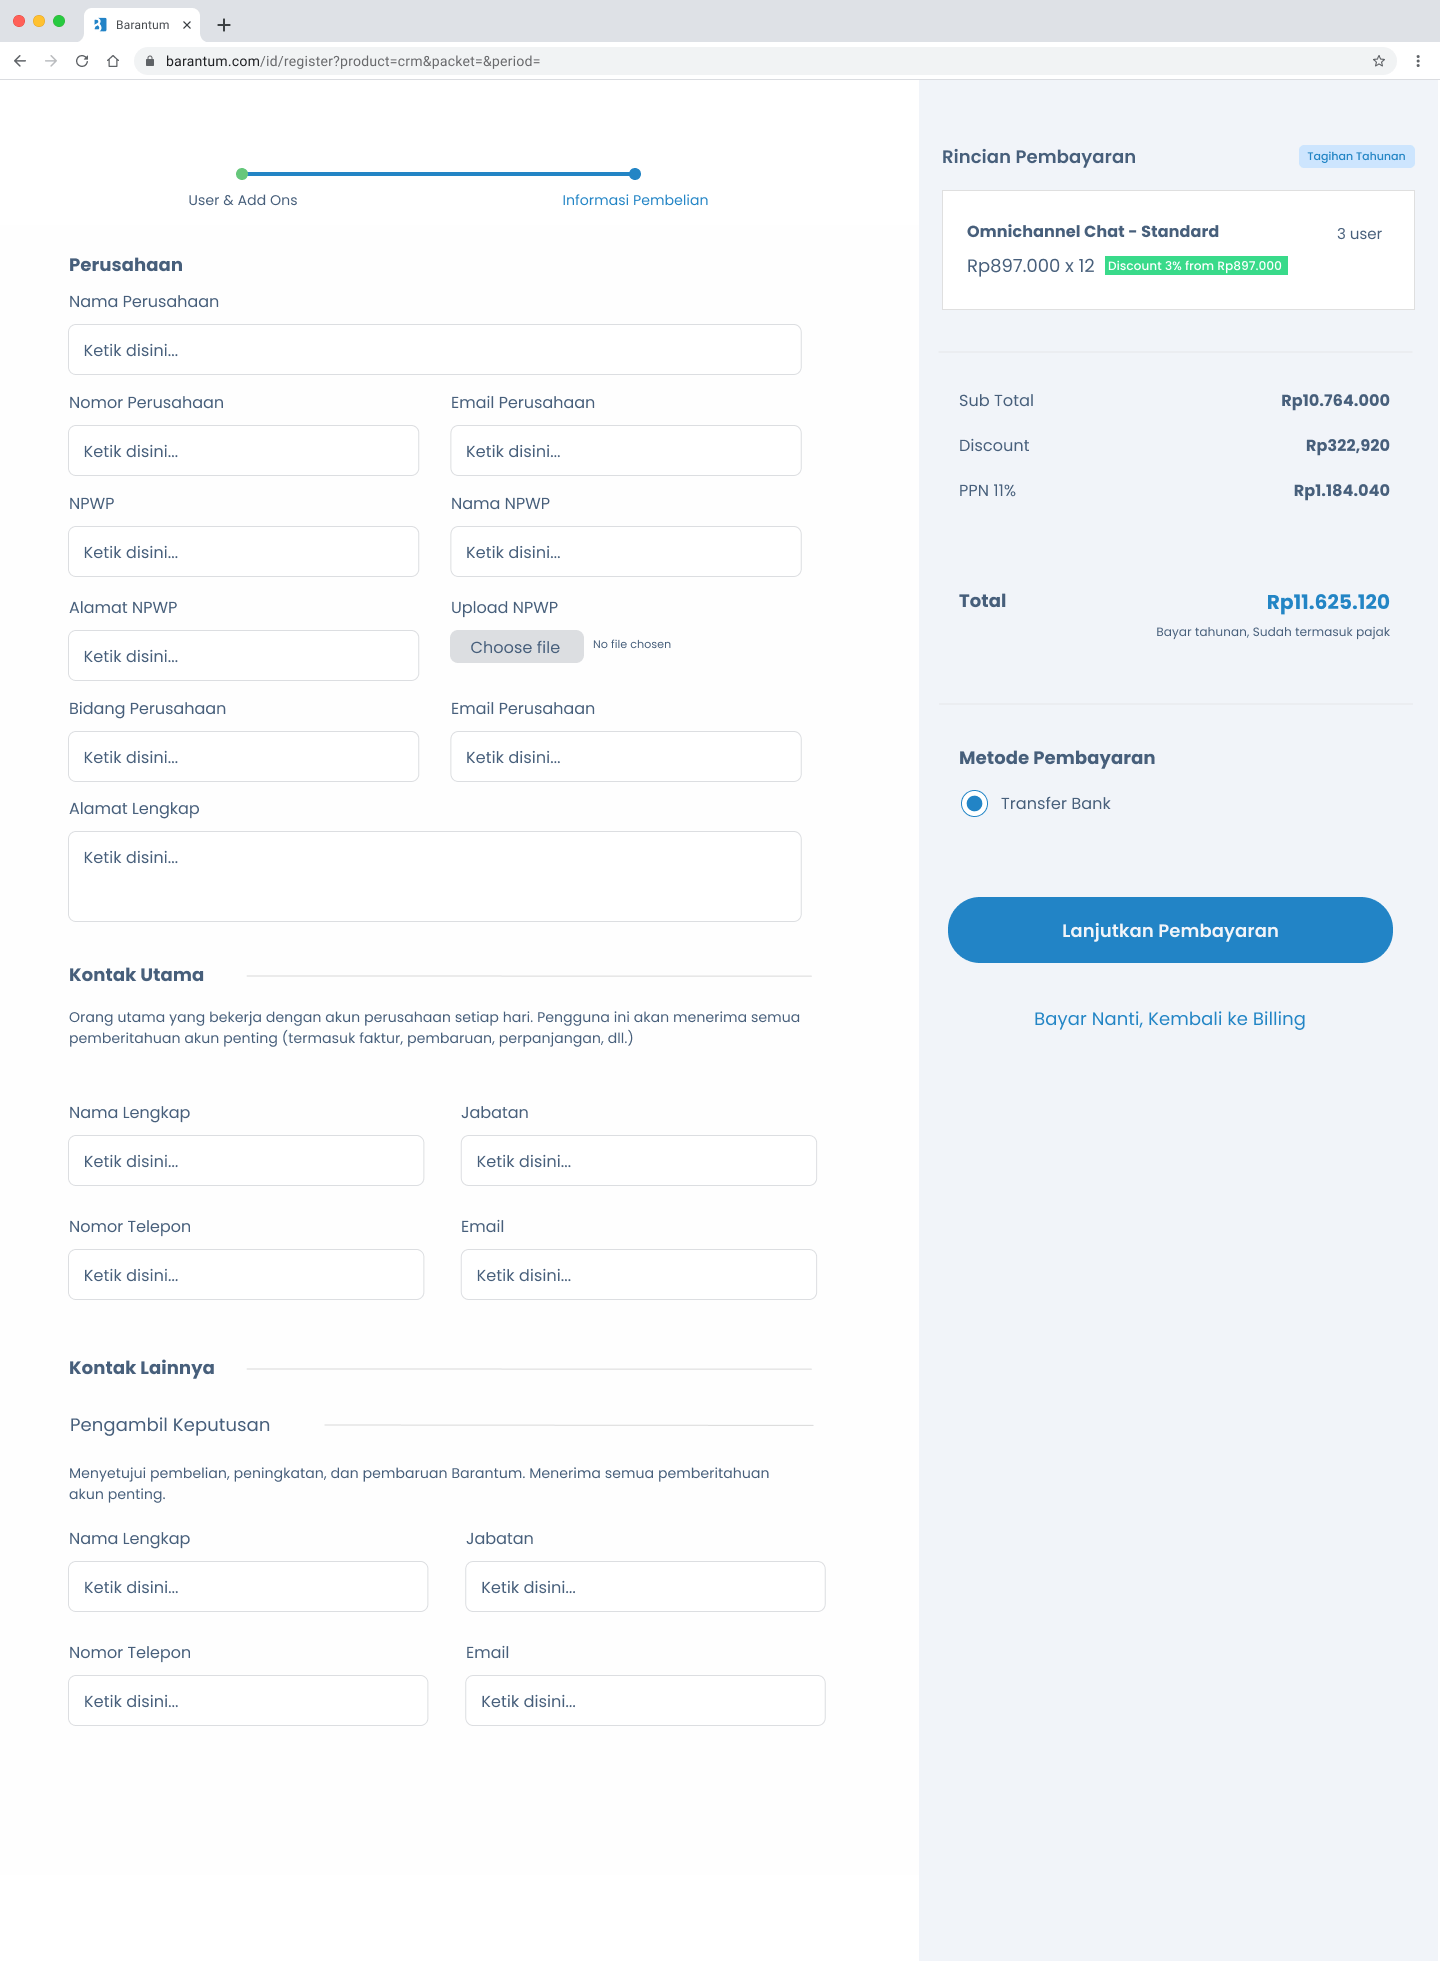Click Lanjutkan Pembayaran button

(1170, 930)
